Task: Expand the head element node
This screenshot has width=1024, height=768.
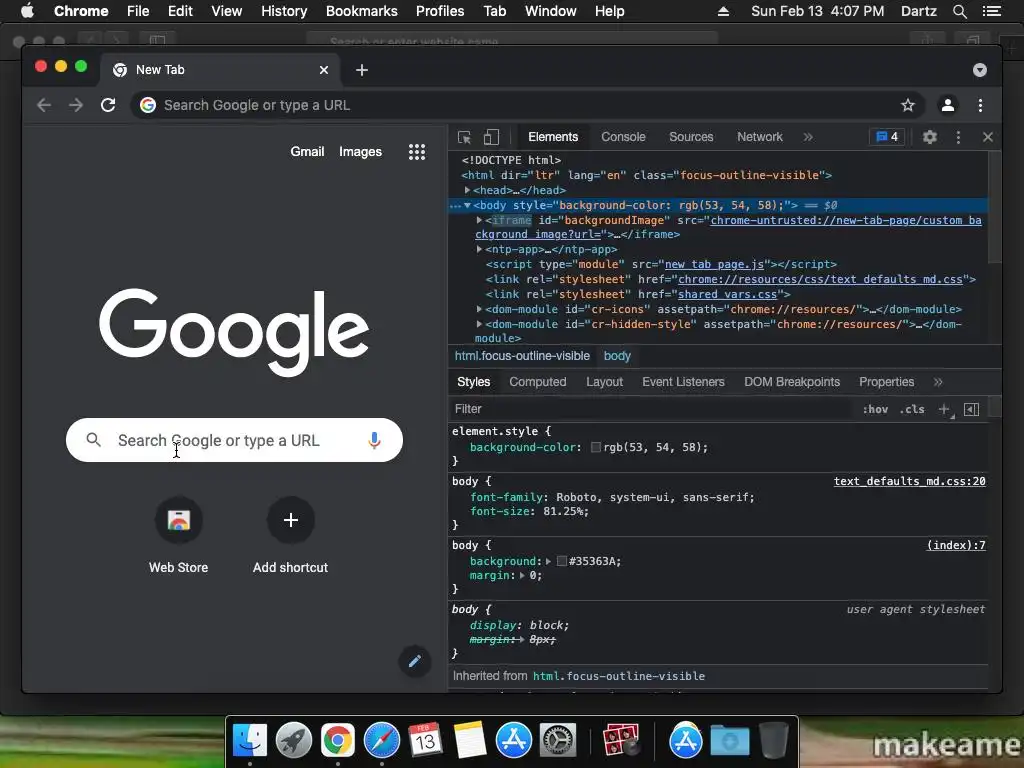Action: click(x=467, y=190)
